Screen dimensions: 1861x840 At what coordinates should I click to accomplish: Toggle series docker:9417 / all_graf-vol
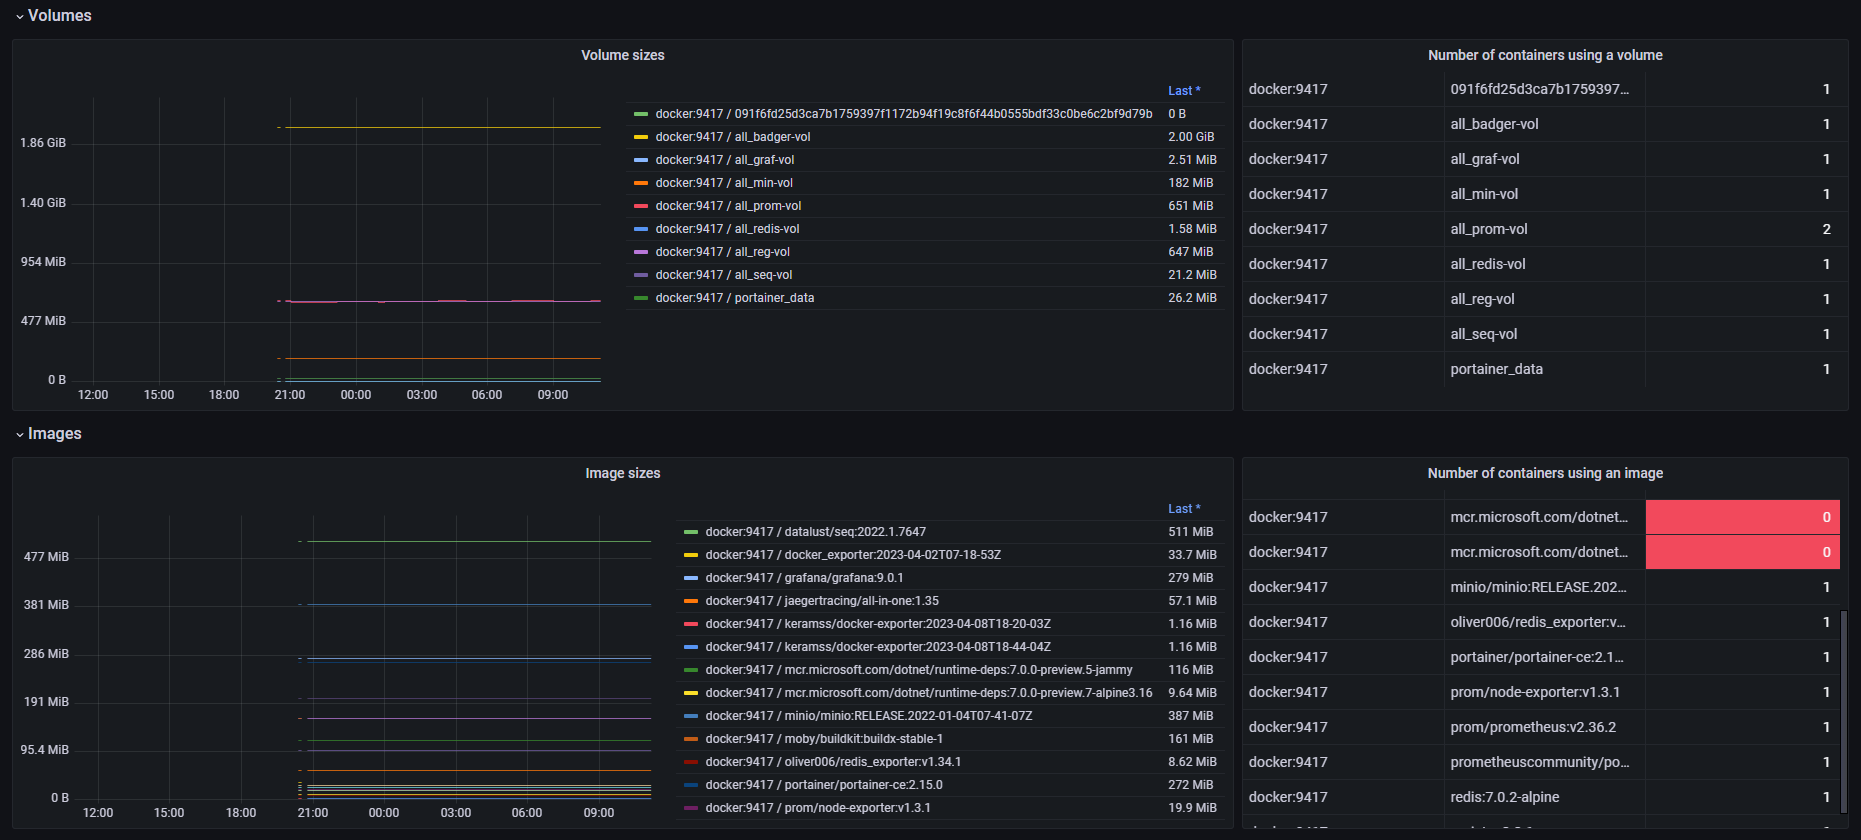pyautogui.click(x=725, y=160)
